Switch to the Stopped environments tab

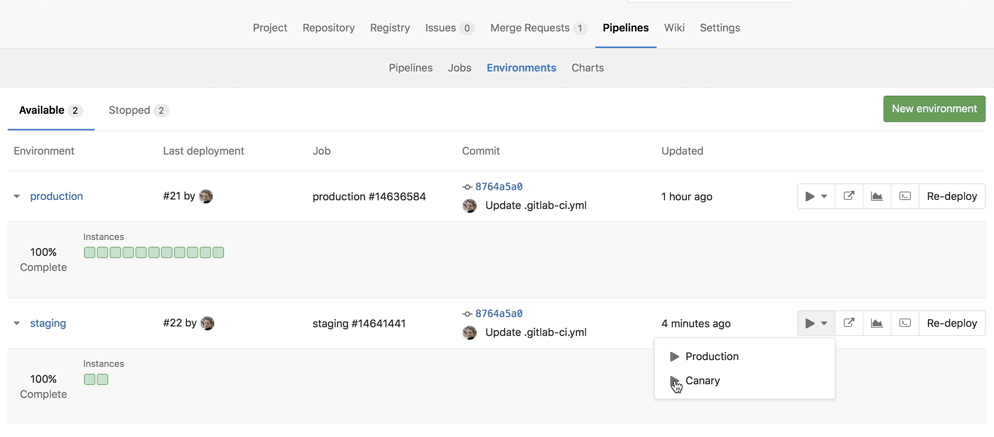[138, 110]
